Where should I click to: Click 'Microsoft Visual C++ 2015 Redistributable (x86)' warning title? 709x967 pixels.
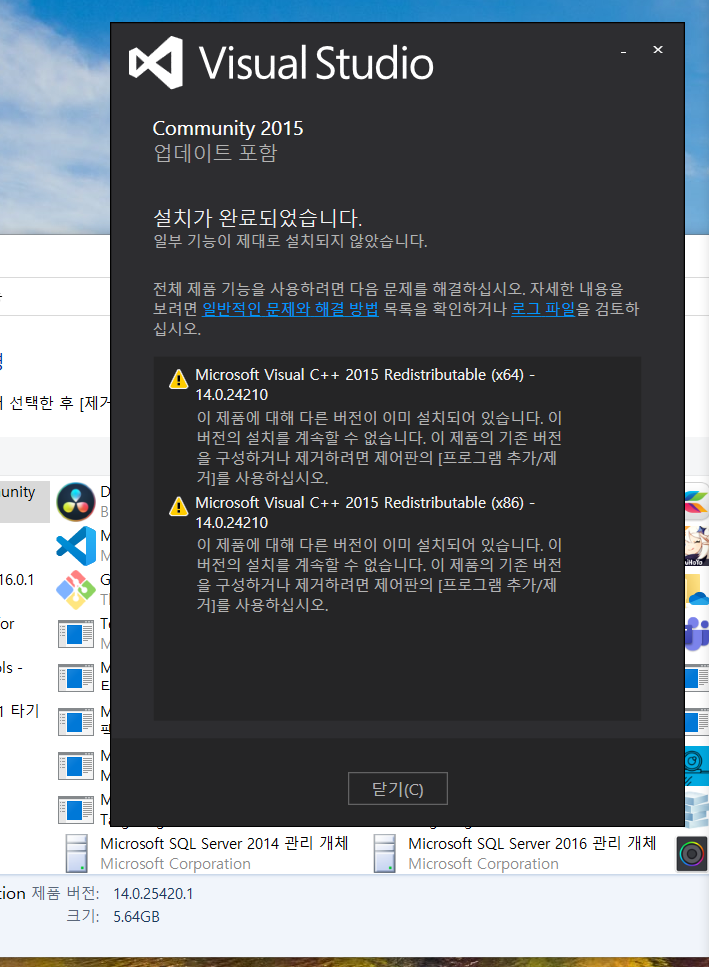[365, 512]
